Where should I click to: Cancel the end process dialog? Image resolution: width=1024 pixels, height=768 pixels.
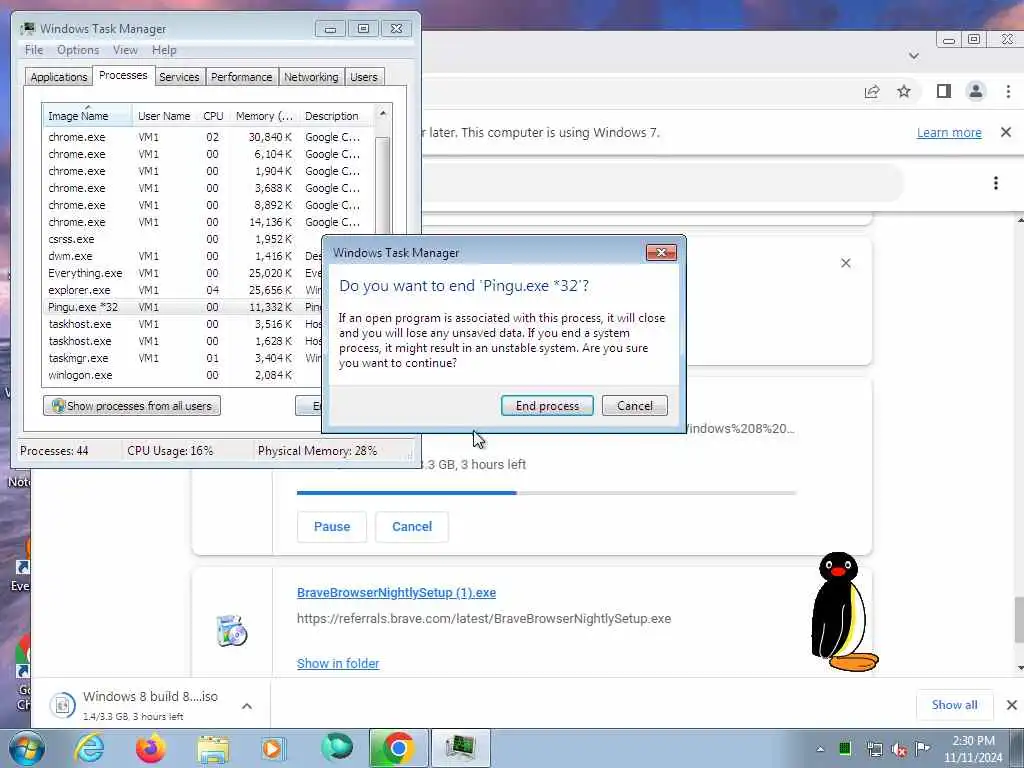(634, 406)
